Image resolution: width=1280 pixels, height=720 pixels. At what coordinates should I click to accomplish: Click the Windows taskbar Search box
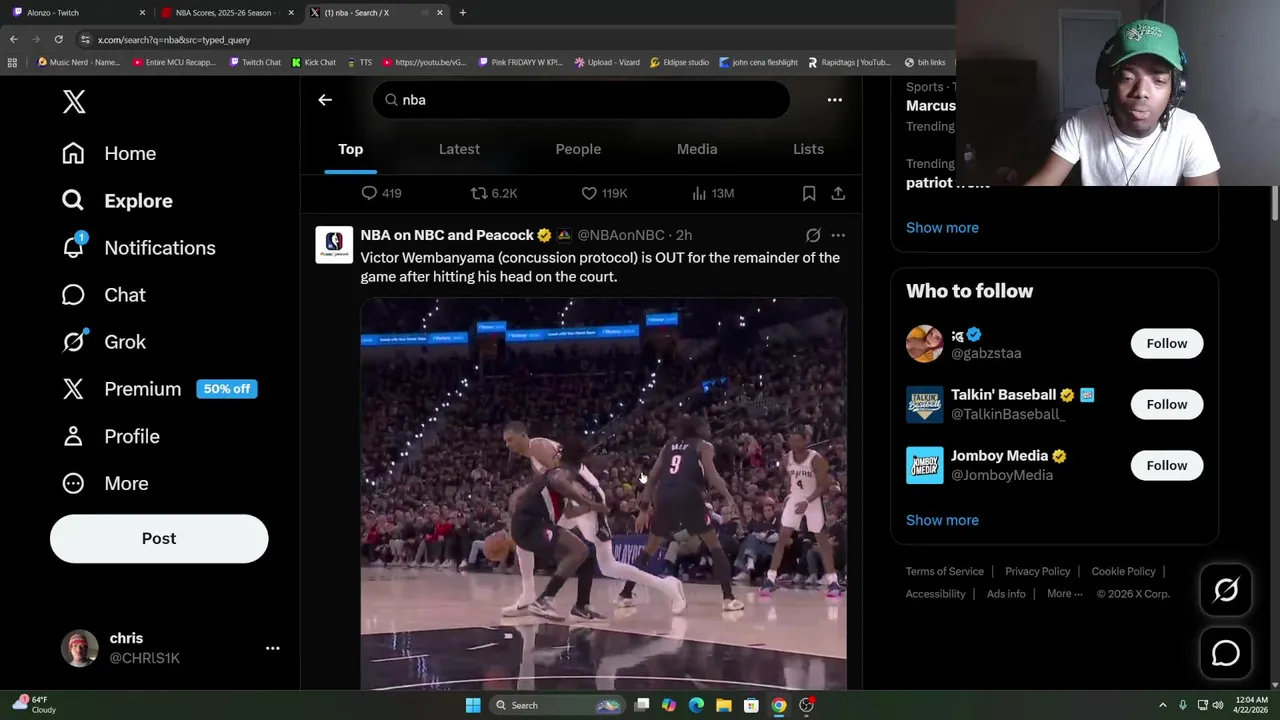(x=557, y=705)
